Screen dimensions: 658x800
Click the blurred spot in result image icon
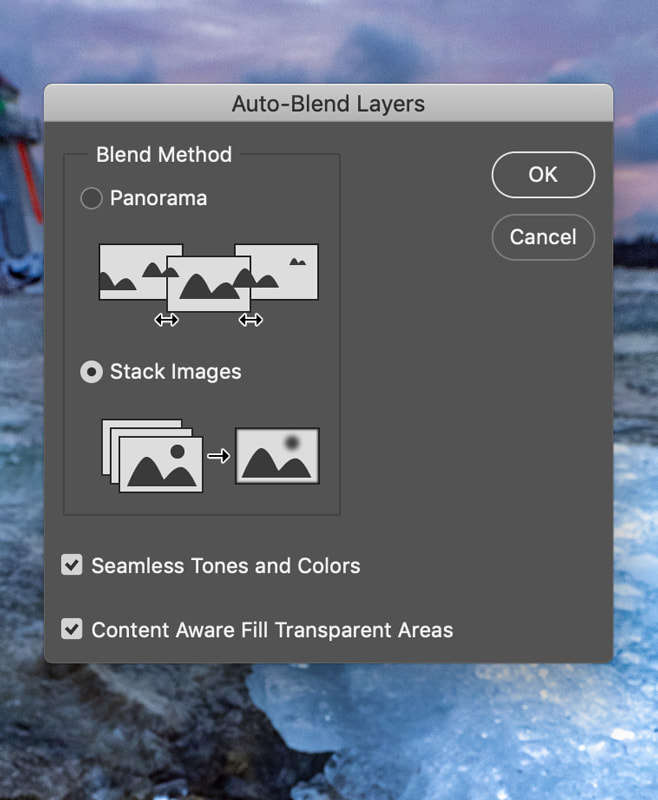(290, 440)
